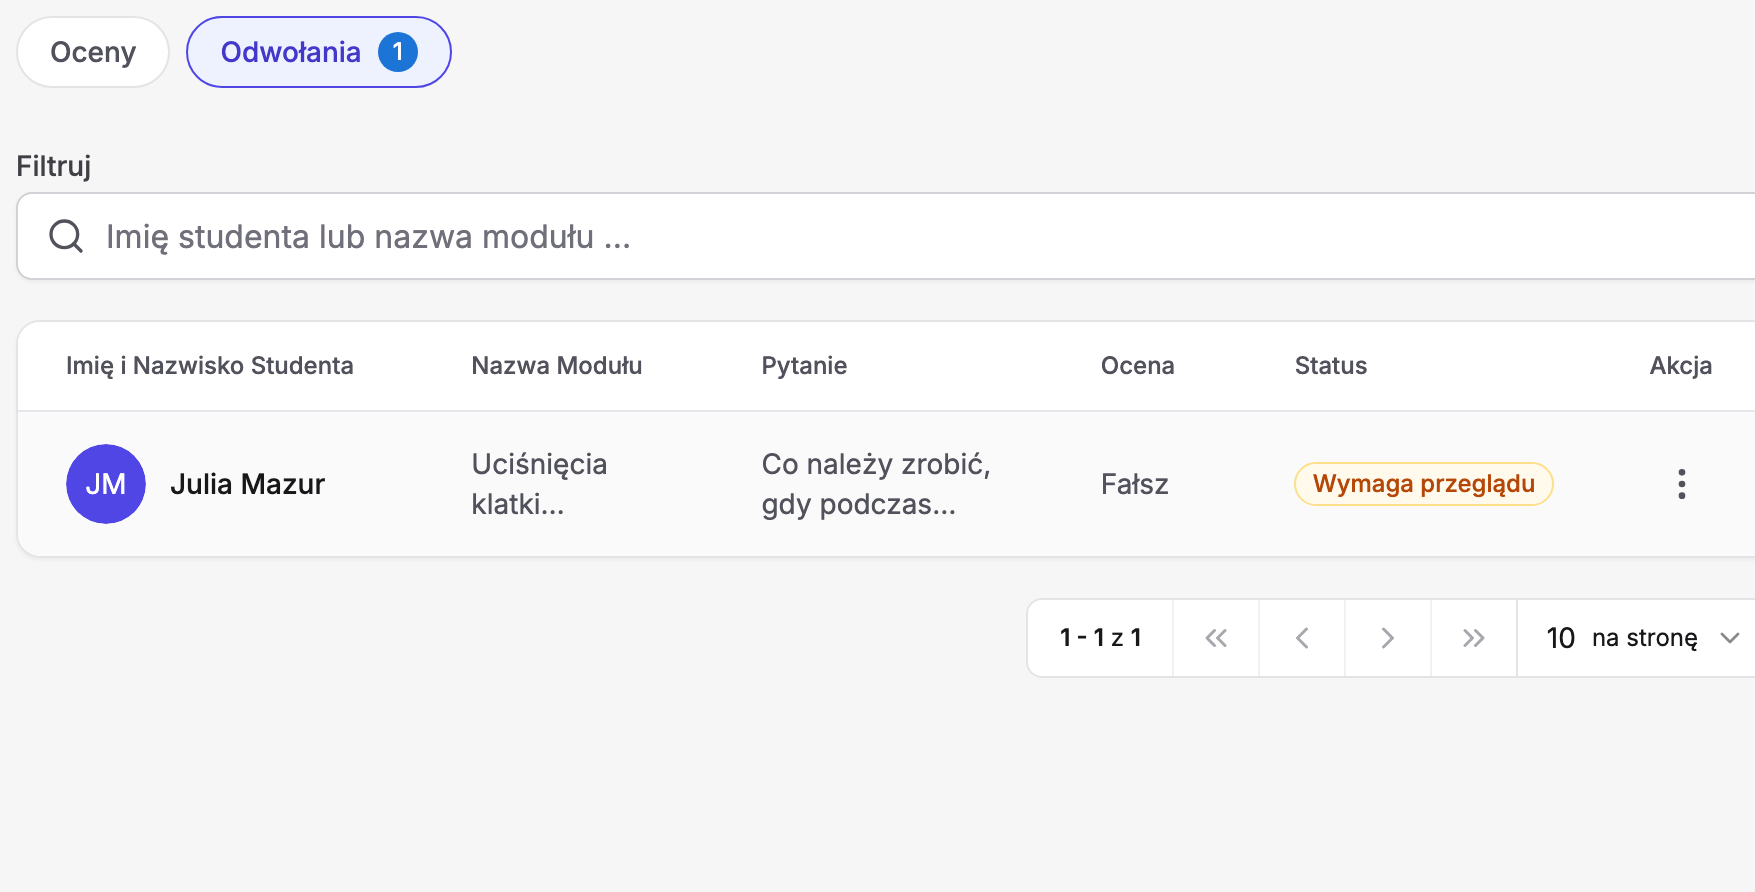1755x892 pixels.
Task: Click the Filtruj label
Action: pos(54,166)
